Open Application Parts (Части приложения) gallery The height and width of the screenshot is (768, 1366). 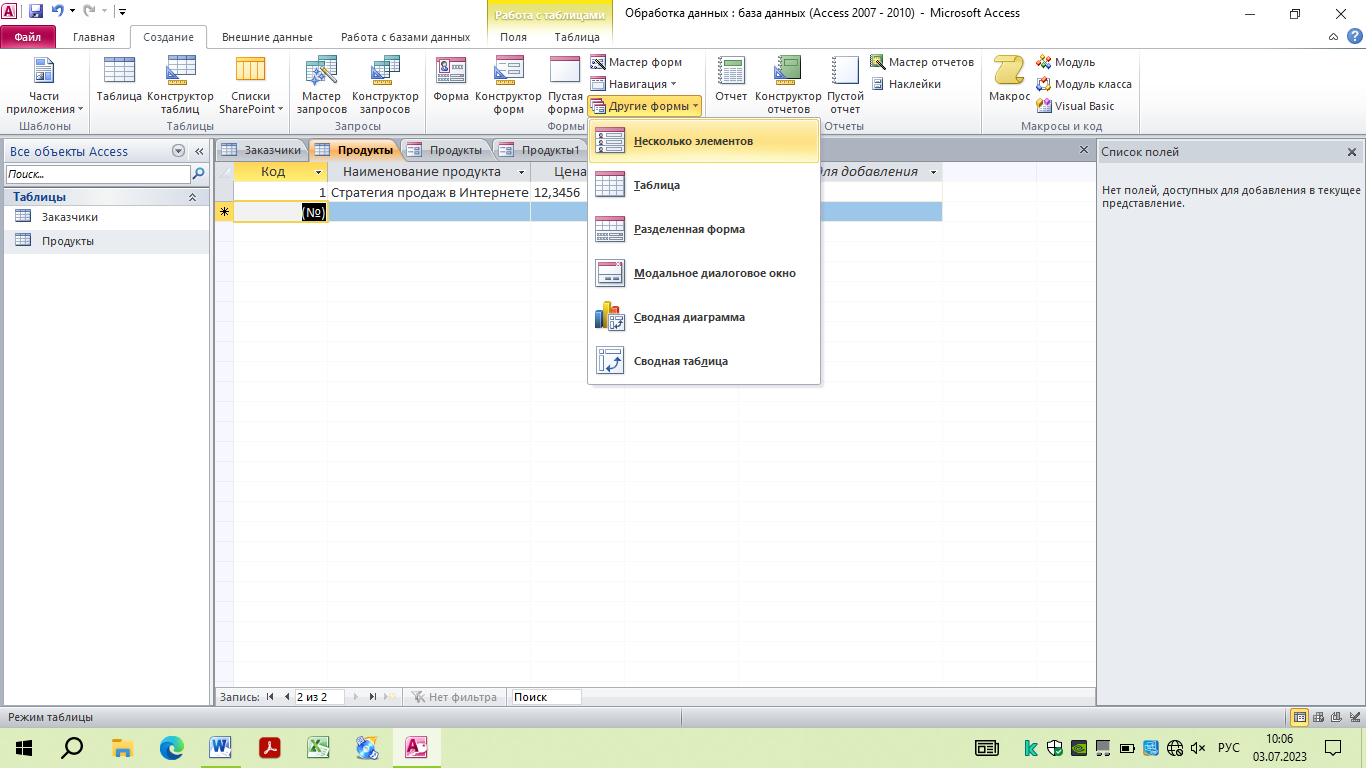coord(44,85)
